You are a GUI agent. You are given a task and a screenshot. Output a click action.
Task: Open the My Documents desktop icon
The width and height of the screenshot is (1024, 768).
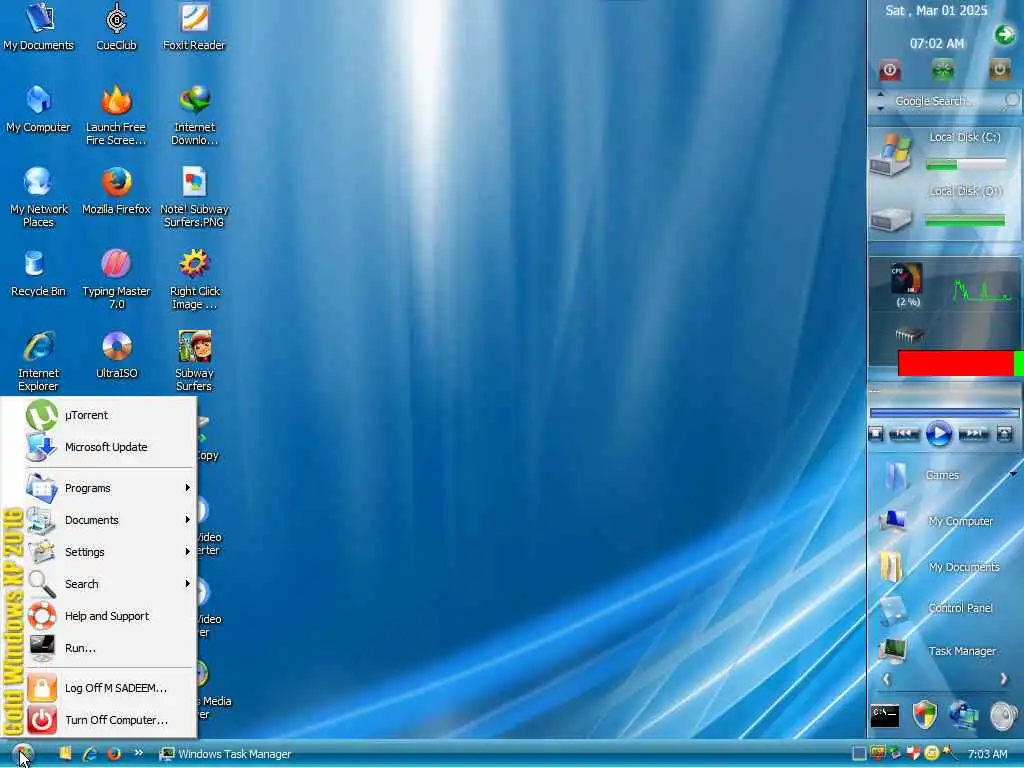(39, 27)
